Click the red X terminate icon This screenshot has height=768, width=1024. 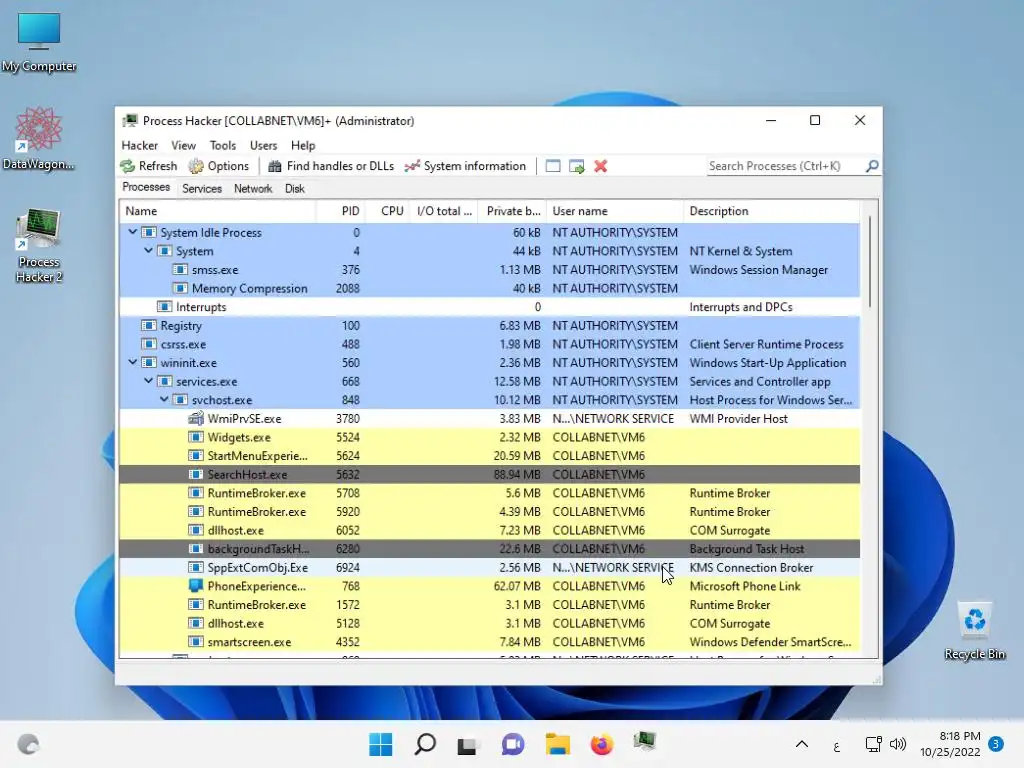tap(601, 166)
